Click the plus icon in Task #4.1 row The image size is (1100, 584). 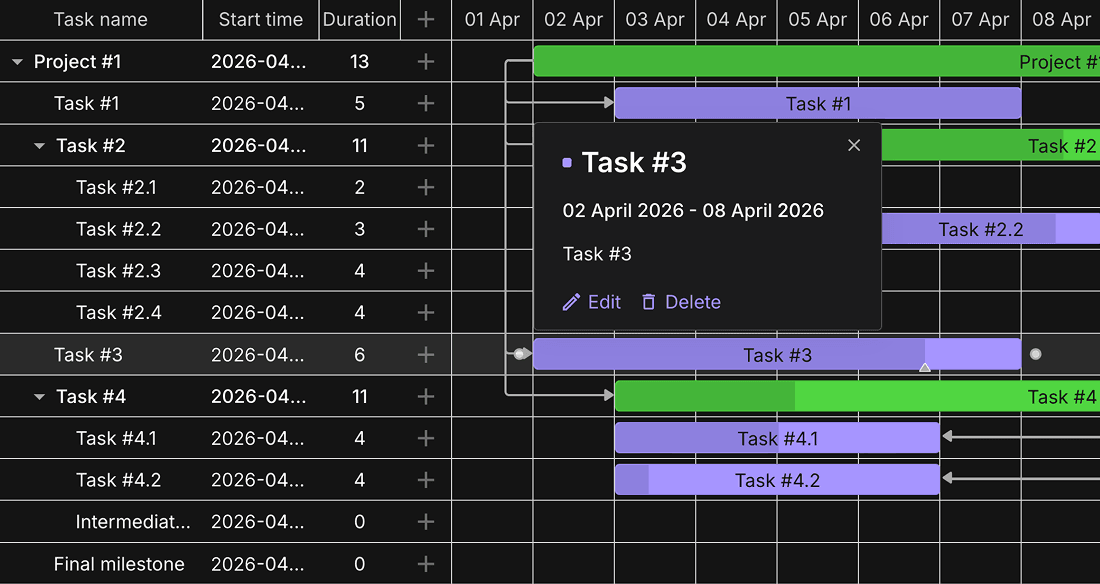pos(426,438)
